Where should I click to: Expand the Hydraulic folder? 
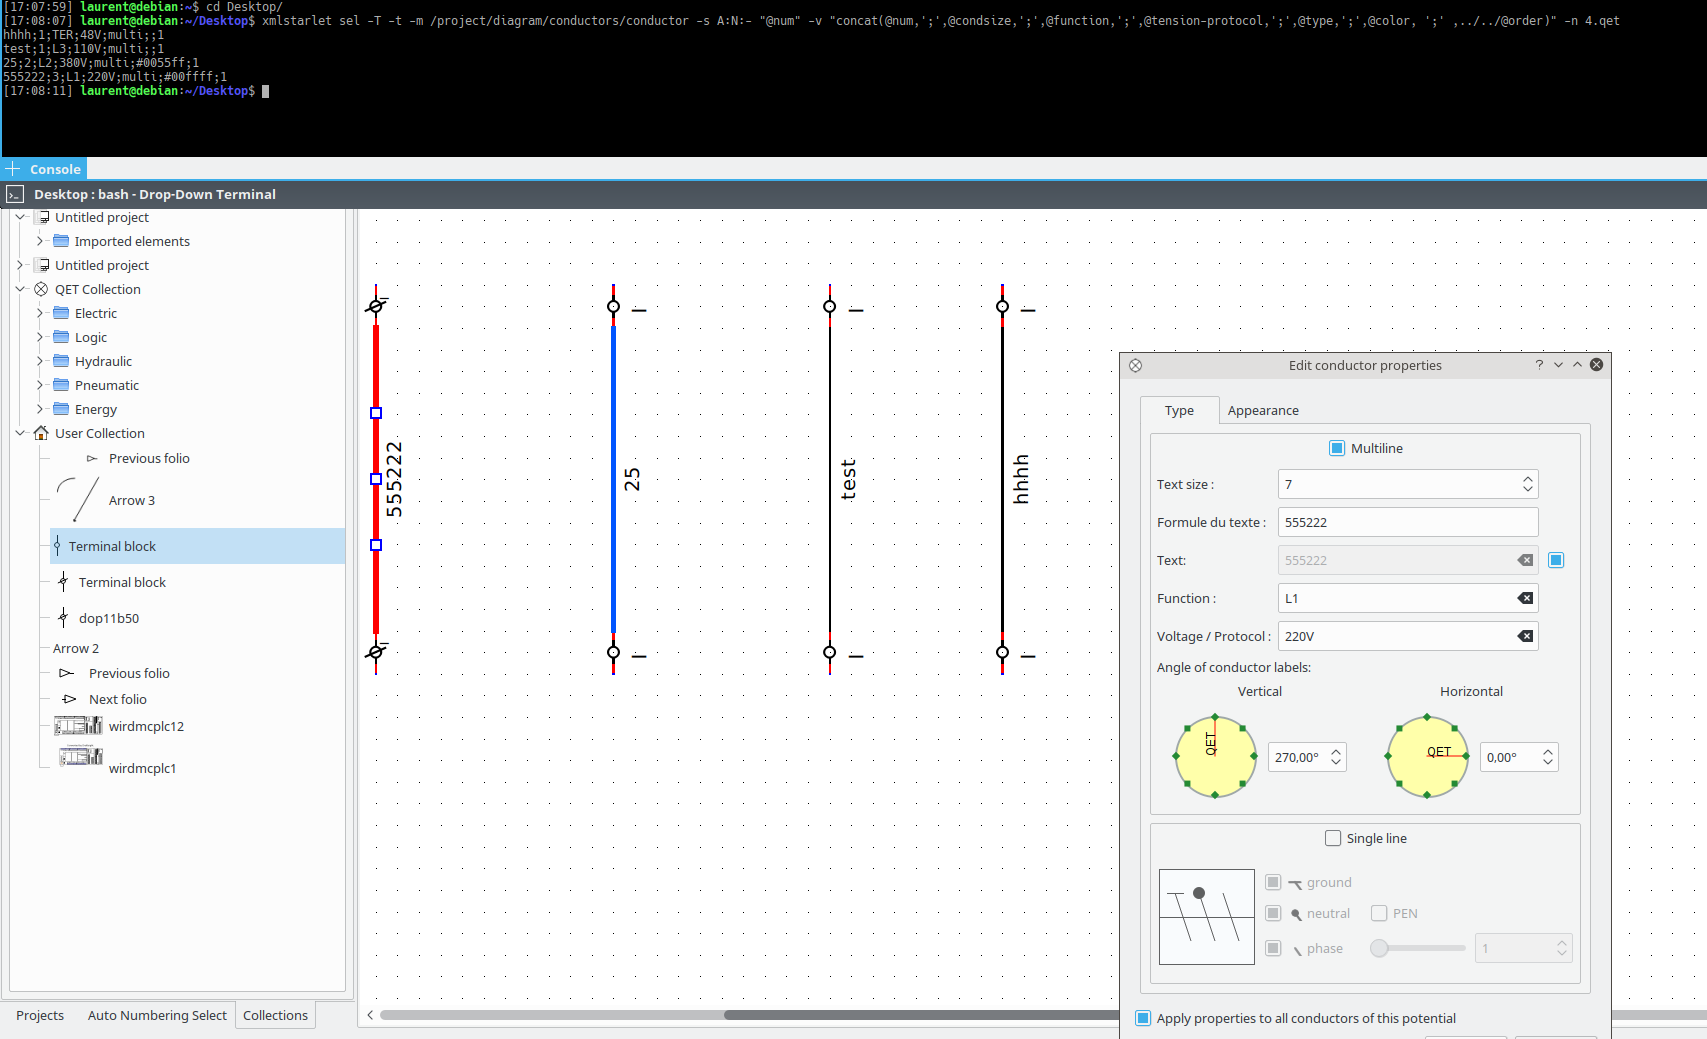[40, 361]
